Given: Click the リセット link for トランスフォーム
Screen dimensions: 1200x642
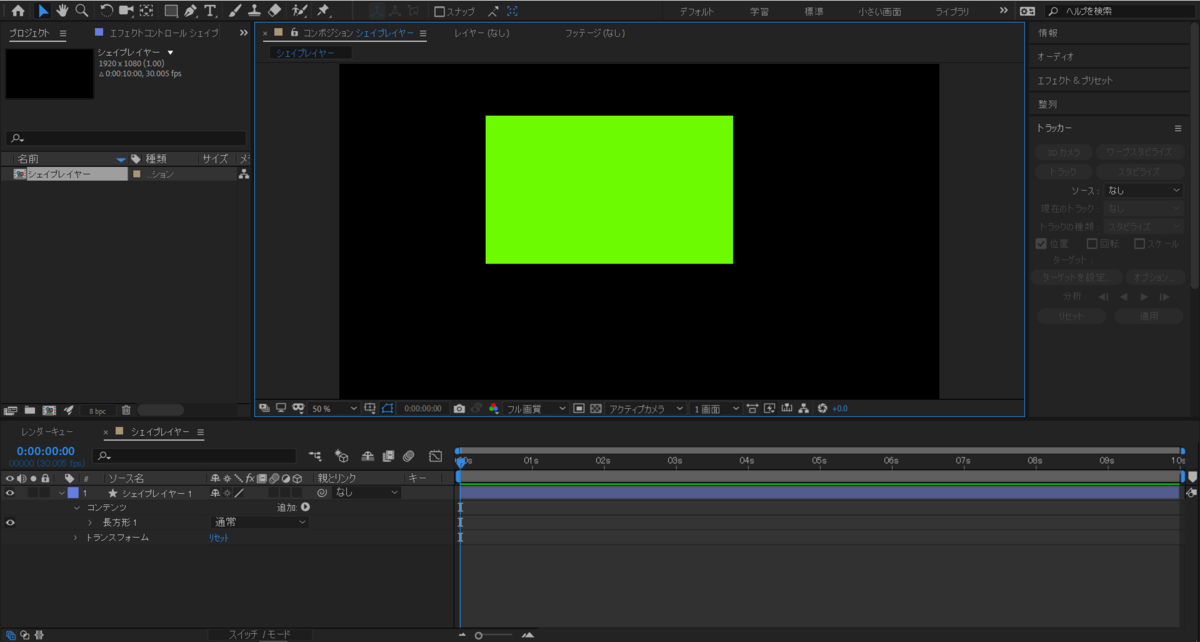Looking at the screenshot, I should 219,537.
